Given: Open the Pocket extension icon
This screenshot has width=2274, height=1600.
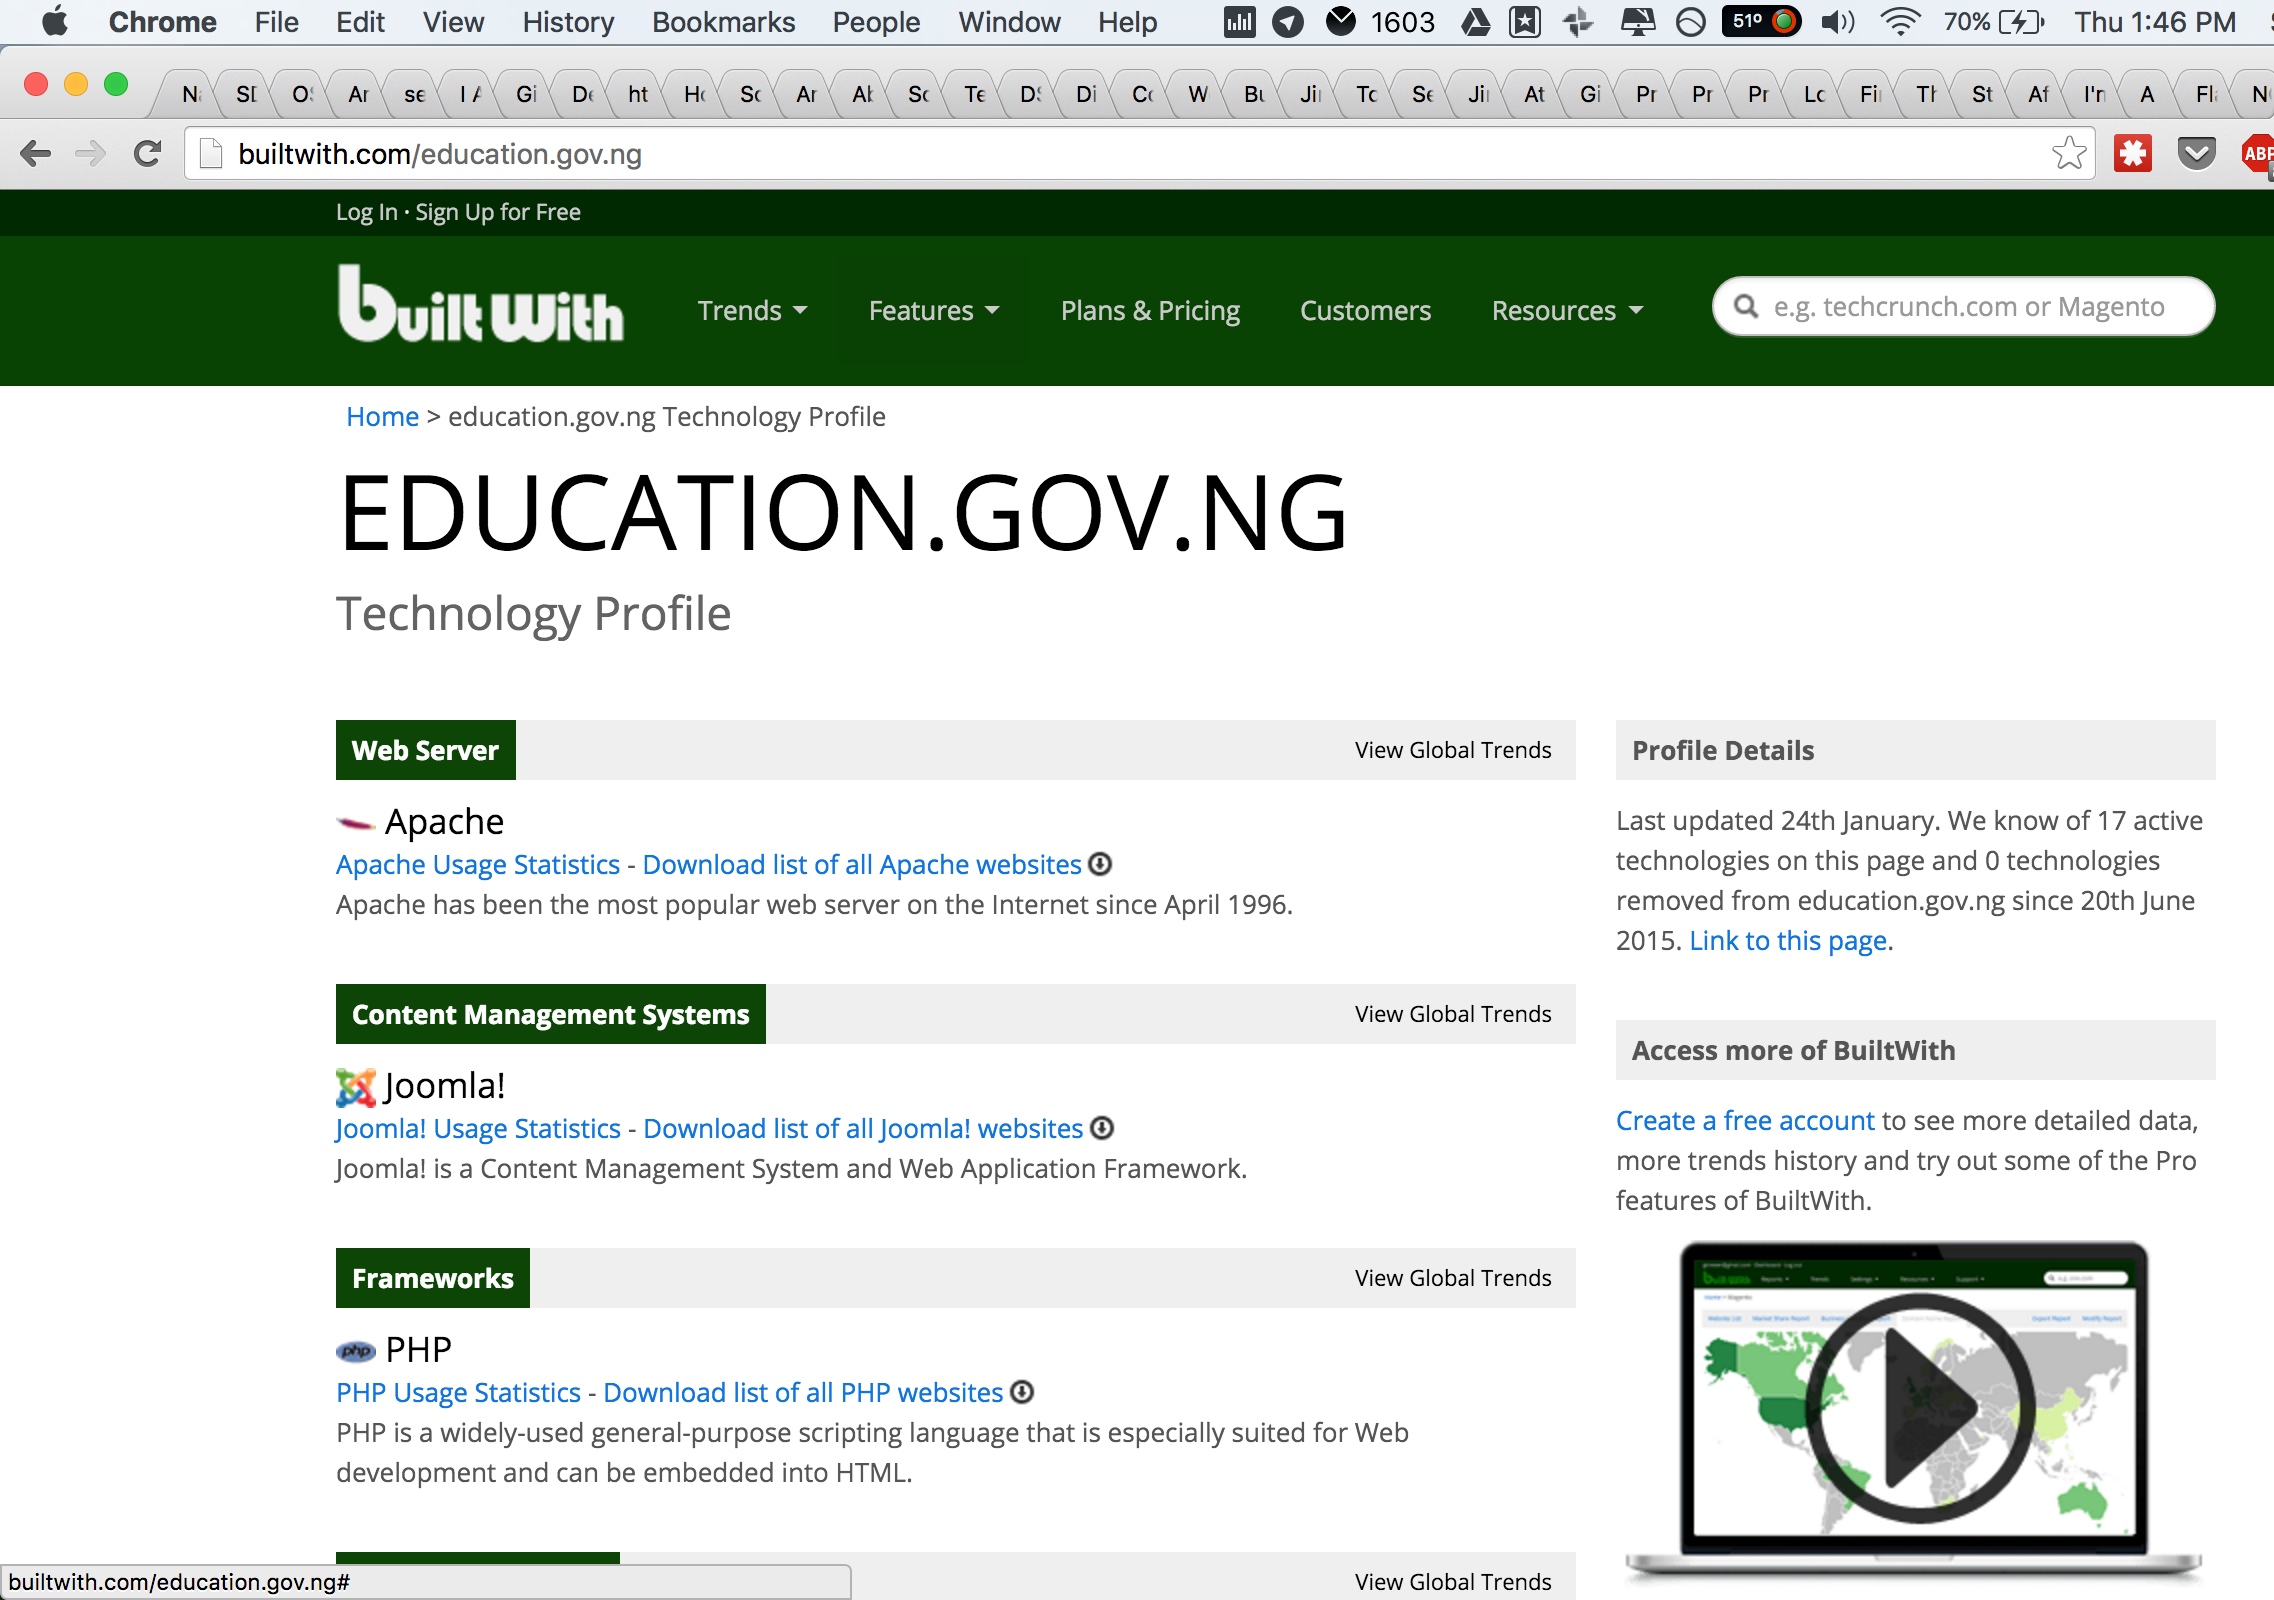Looking at the screenshot, I should click(x=2196, y=154).
